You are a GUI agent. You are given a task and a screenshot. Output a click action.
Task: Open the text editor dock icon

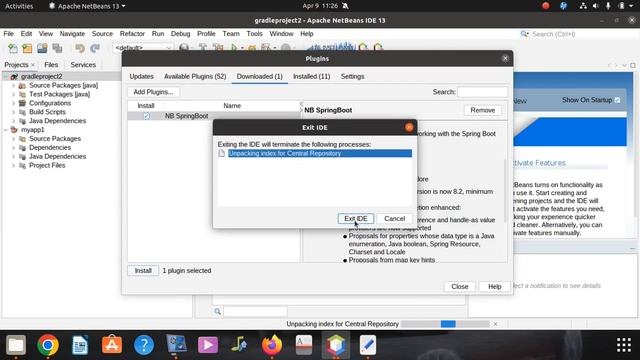(368, 345)
